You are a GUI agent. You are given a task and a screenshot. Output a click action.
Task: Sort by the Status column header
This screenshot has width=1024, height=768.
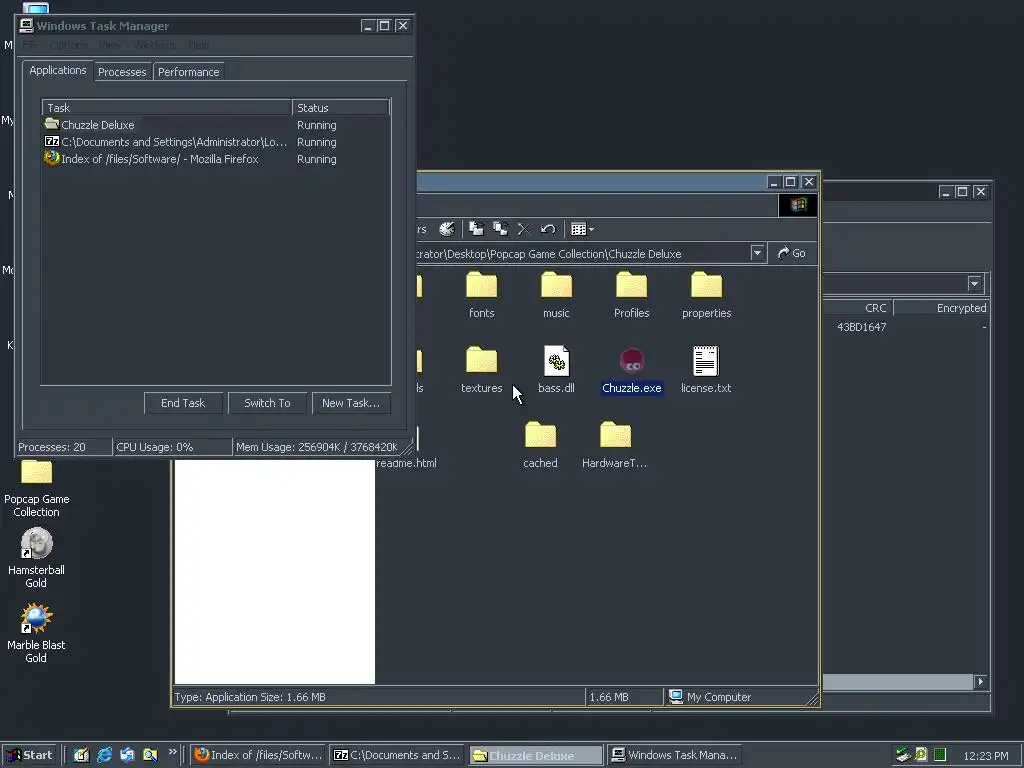340,108
